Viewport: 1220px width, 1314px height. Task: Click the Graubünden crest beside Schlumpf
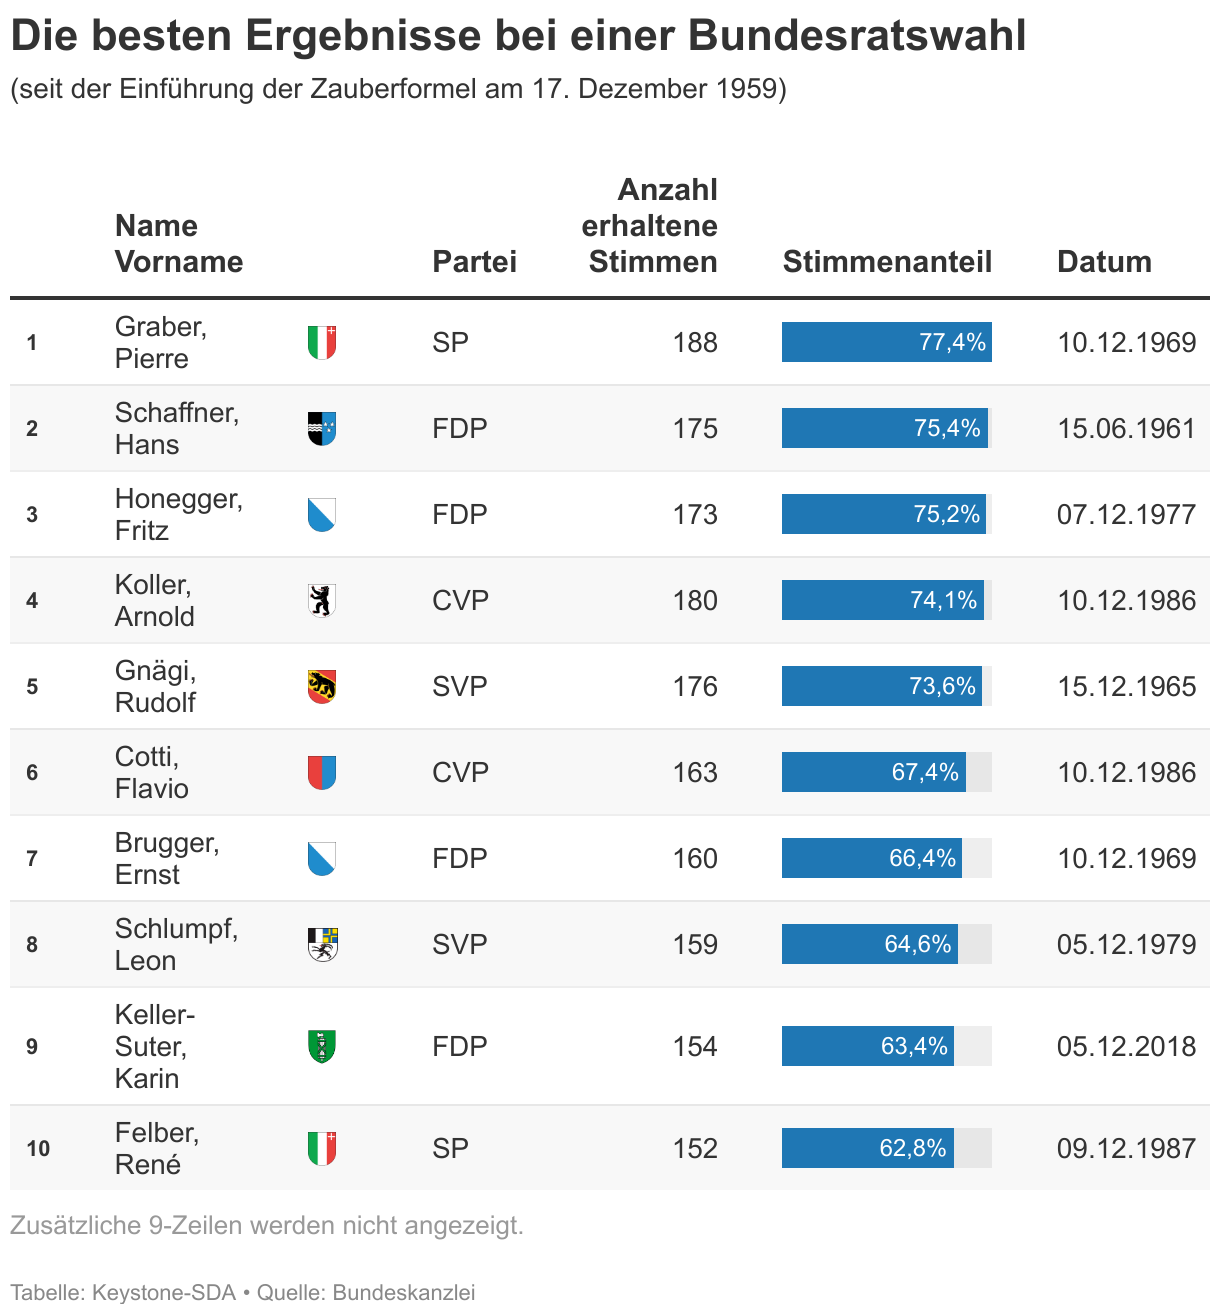click(322, 945)
